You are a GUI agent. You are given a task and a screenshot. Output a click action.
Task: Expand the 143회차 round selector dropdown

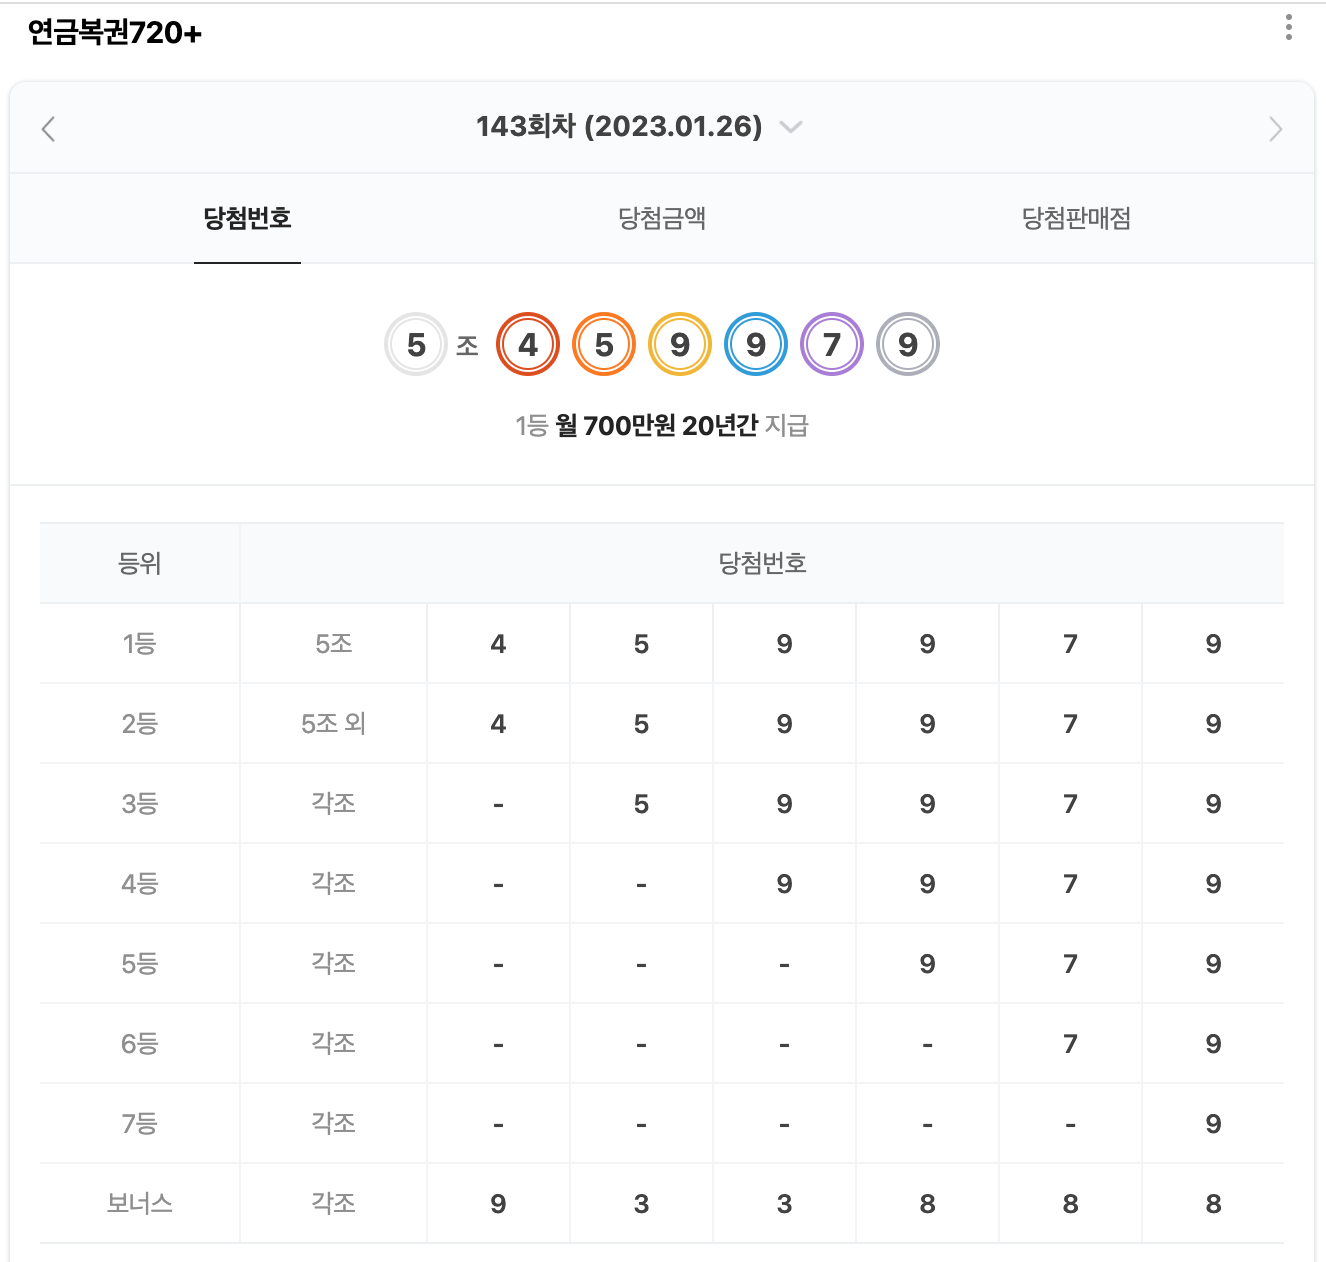click(x=791, y=127)
